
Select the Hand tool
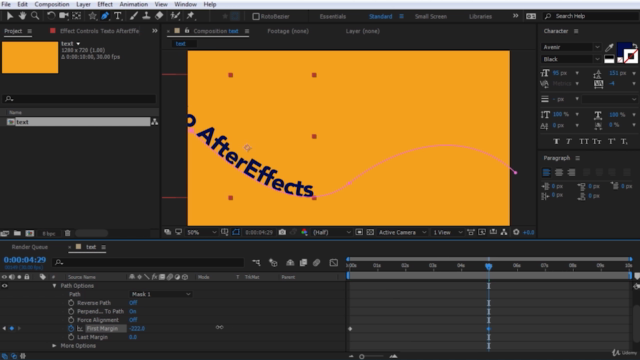22,16
